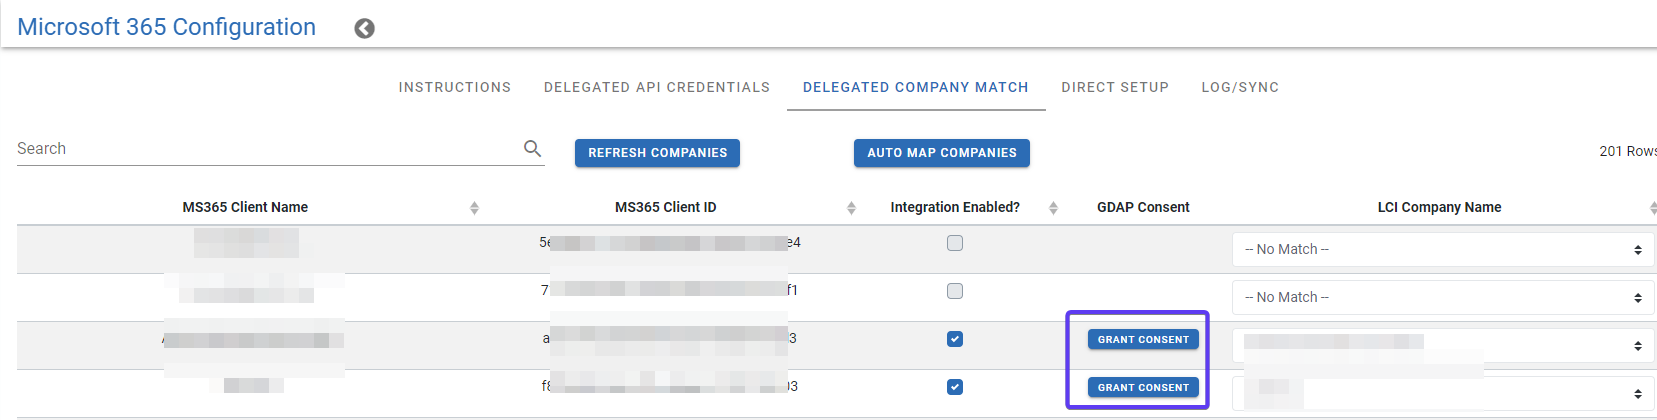Open the Direct Setup tab
This screenshot has width=1657, height=420.
coord(1115,87)
